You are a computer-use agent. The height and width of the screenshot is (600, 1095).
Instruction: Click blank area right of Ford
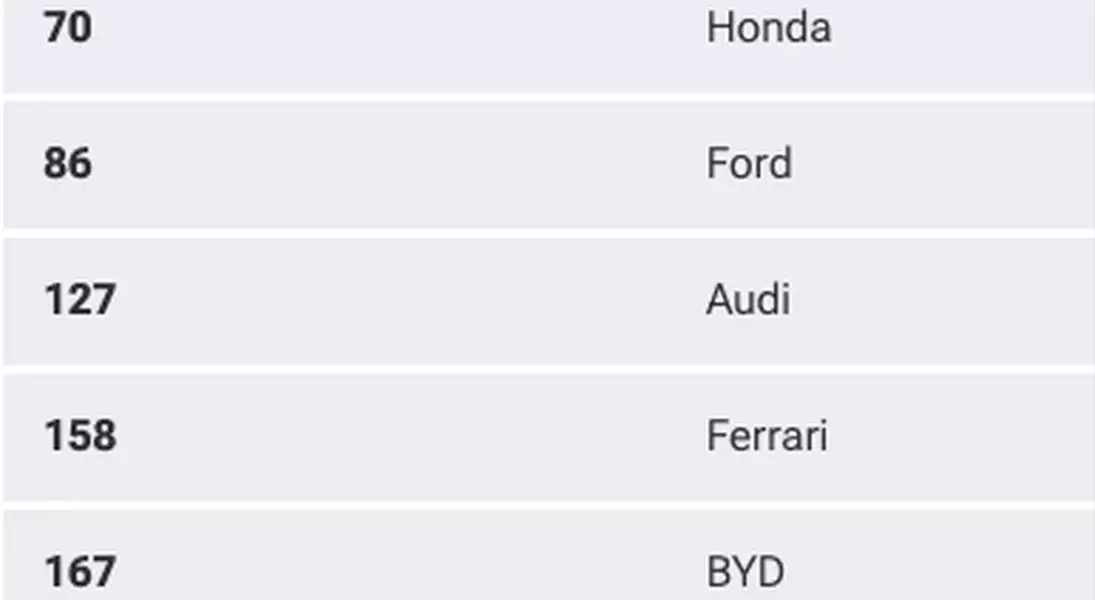click(943, 163)
